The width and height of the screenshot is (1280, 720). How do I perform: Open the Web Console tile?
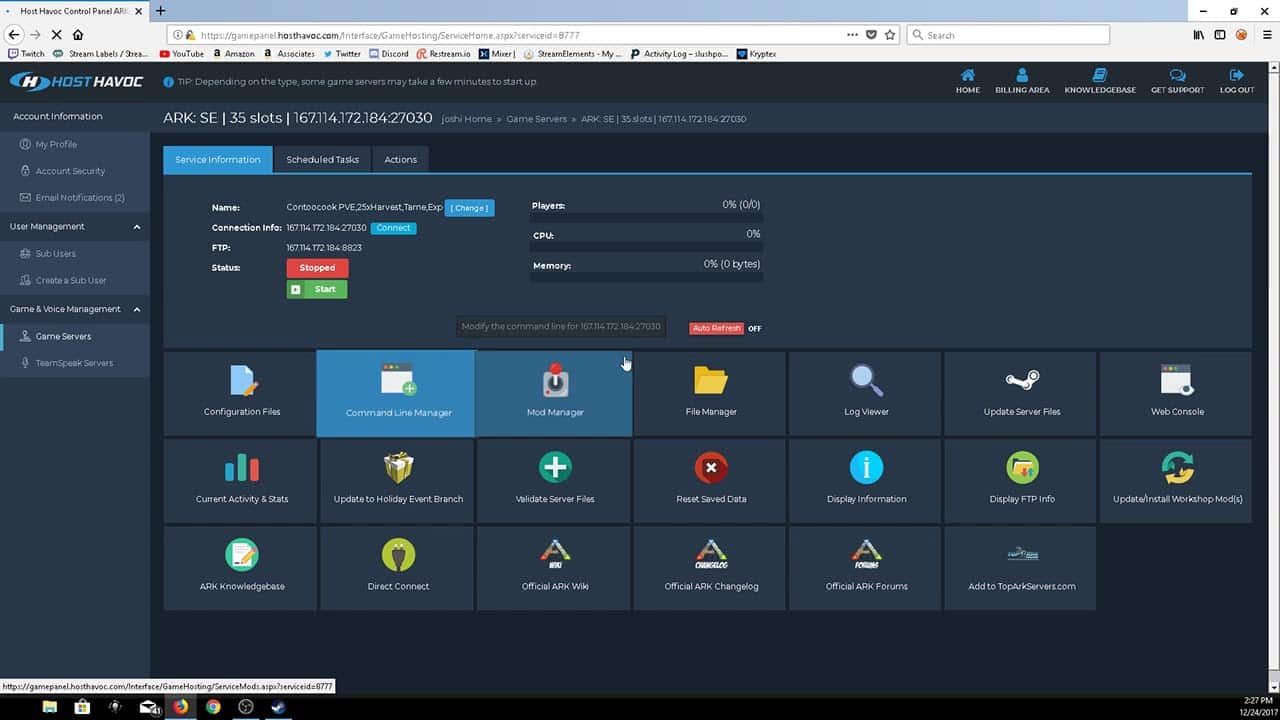(1177, 393)
